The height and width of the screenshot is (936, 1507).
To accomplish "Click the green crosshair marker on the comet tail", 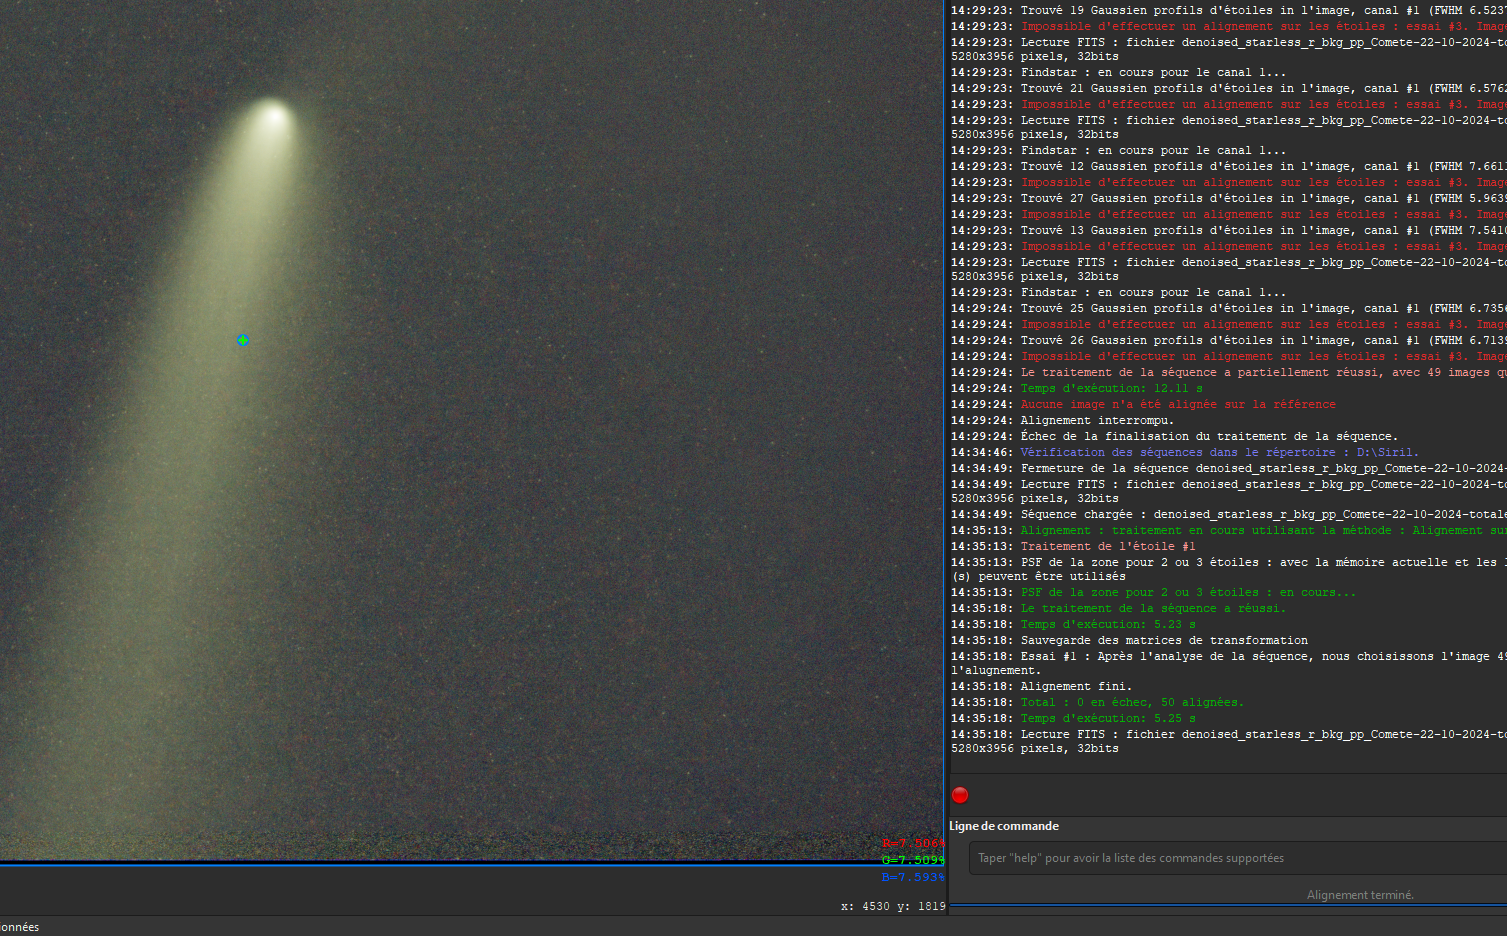I will pos(242,340).
